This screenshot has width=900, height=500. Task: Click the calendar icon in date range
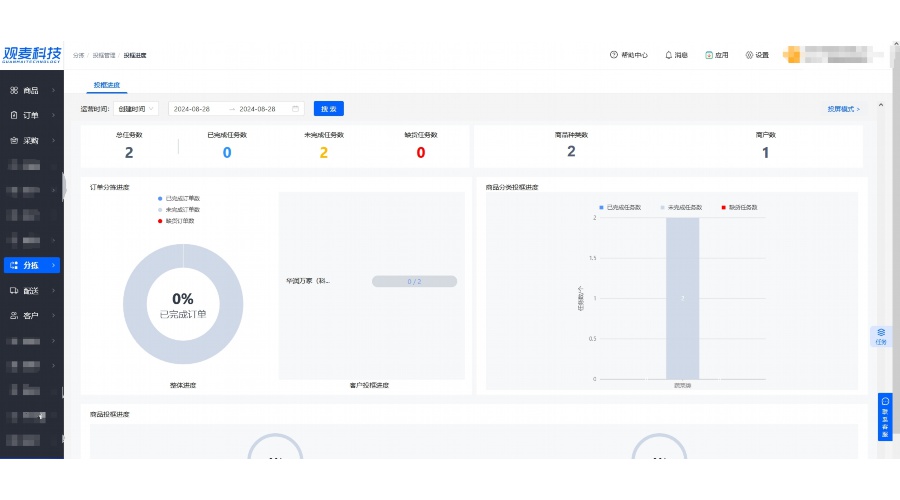(296, 109)
